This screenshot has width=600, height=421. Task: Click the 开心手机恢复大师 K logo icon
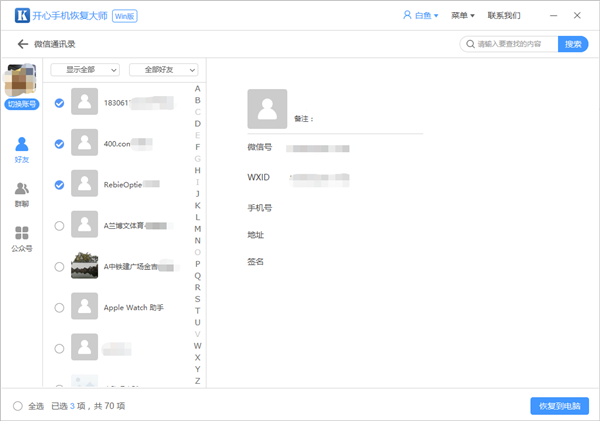pos(22,16)
